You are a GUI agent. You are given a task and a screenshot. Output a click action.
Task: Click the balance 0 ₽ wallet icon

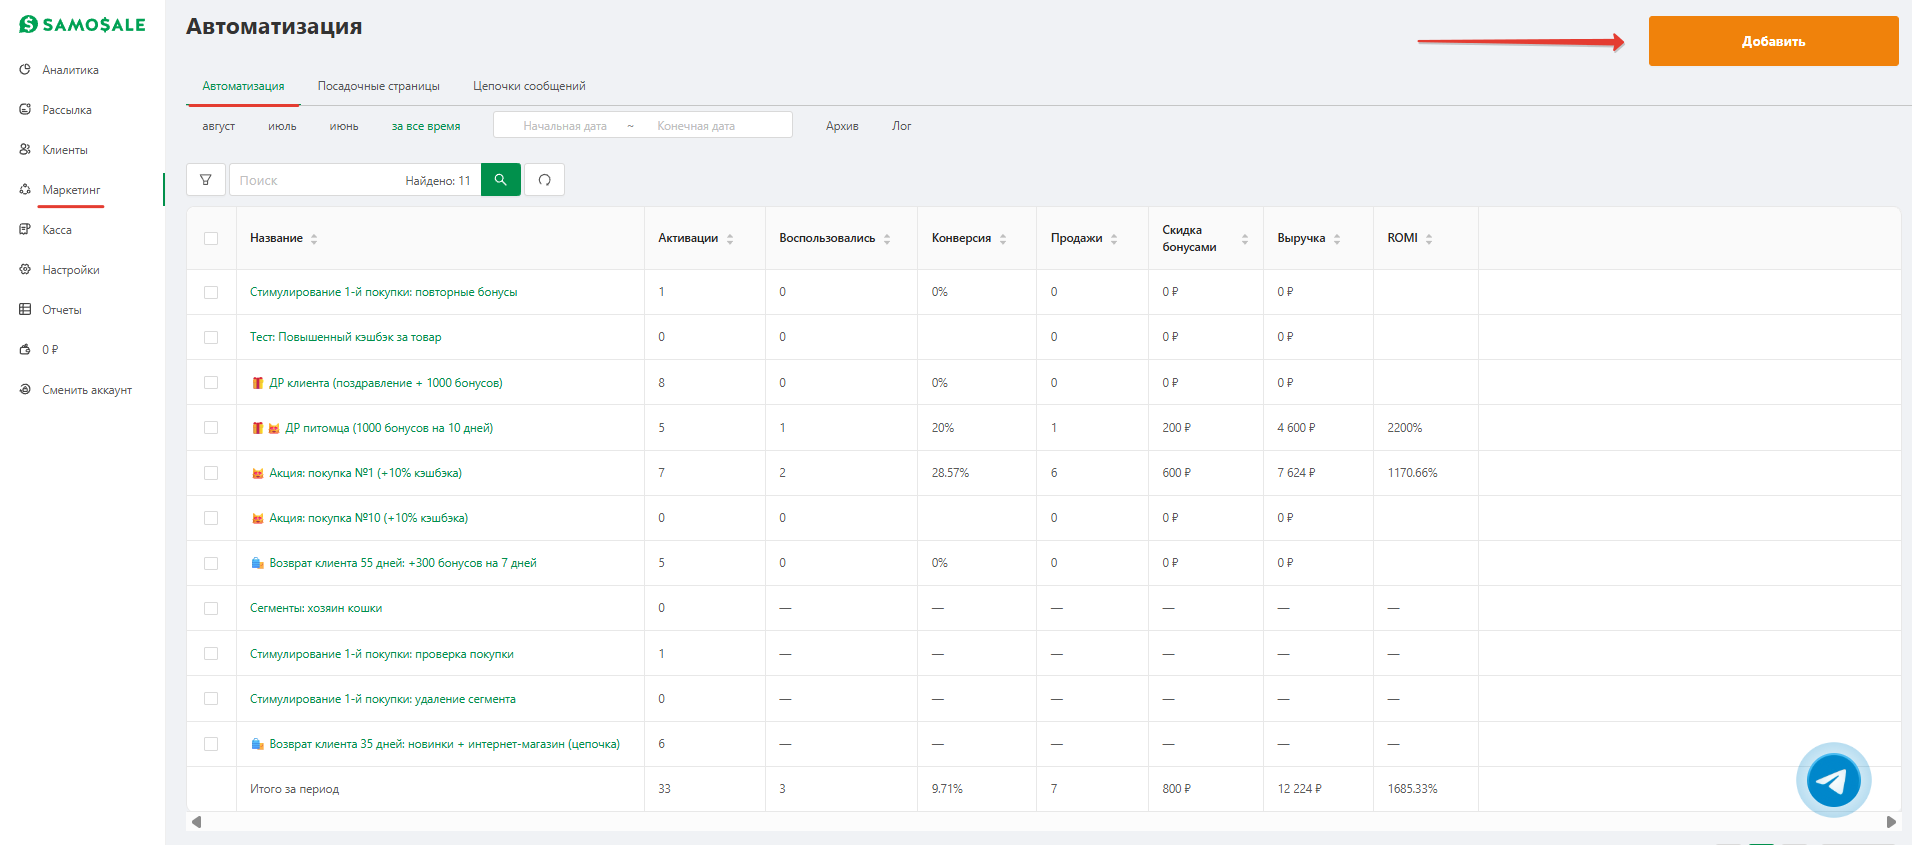[x=25, y=350]
